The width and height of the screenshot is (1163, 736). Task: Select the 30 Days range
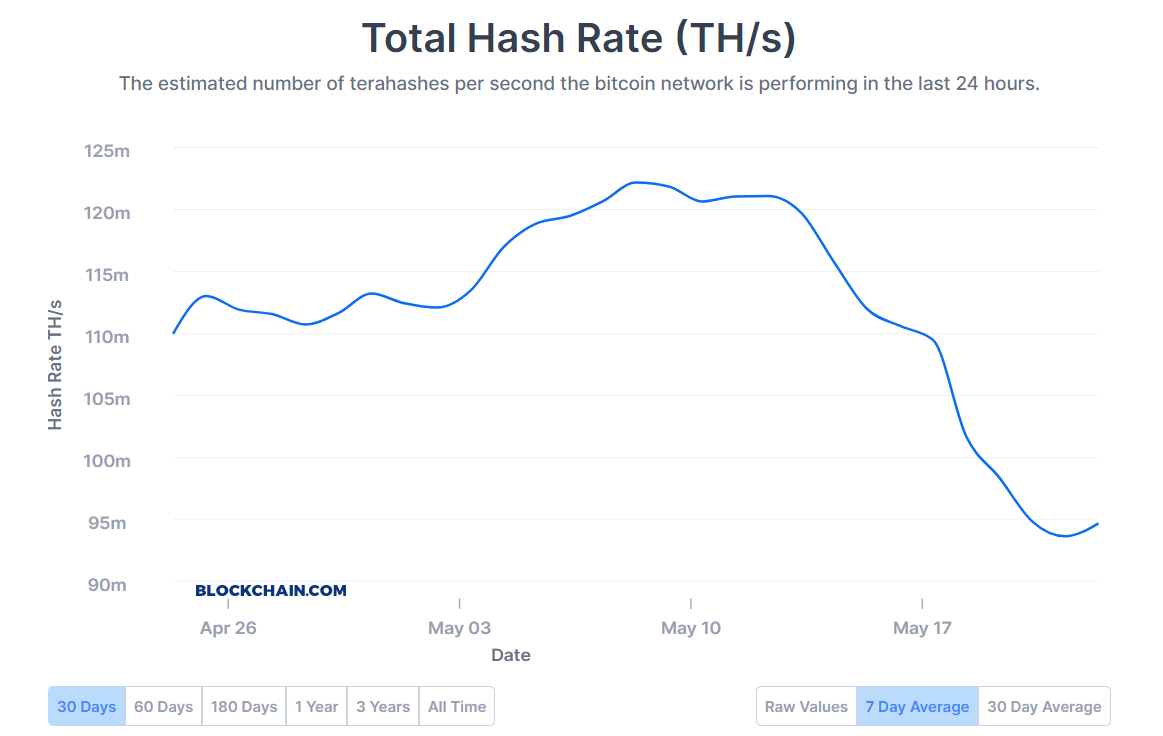click(x=87, y=706)
